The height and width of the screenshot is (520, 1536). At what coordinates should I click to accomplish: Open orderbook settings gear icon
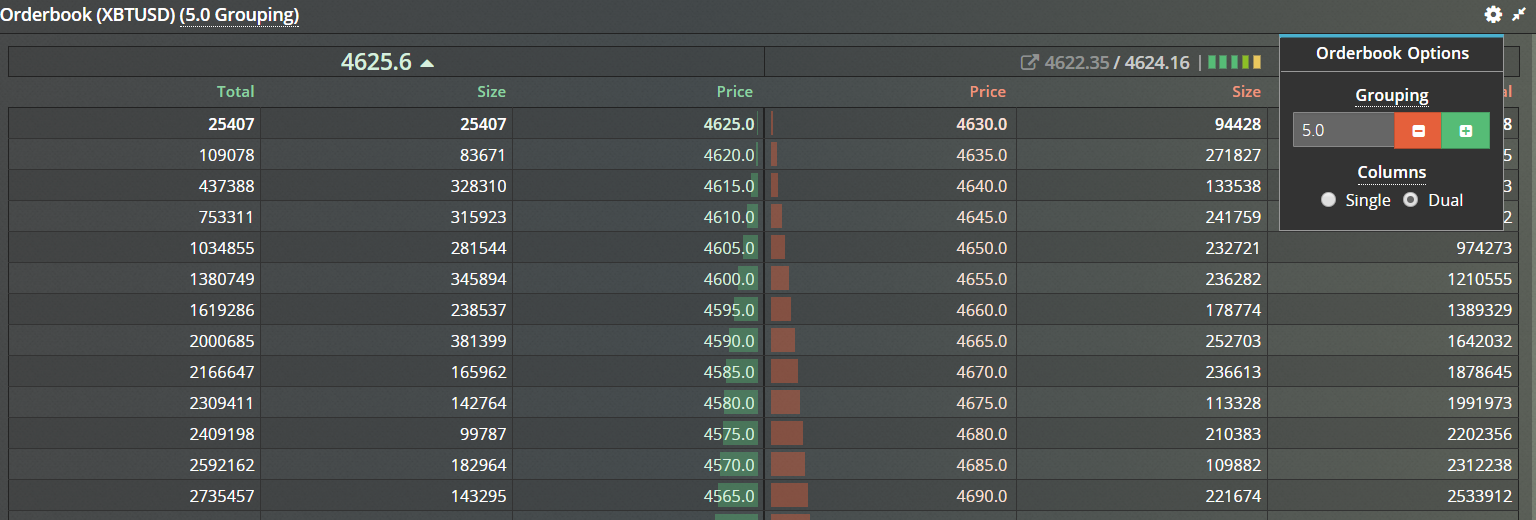(1493, 14)
